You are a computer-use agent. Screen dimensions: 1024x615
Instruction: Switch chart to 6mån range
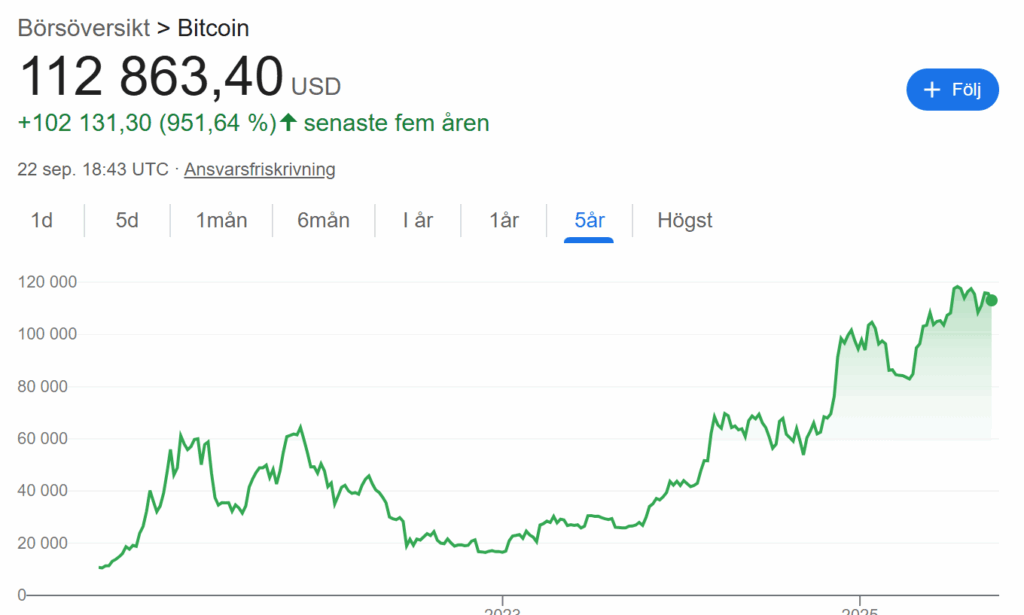pos(323,220)
